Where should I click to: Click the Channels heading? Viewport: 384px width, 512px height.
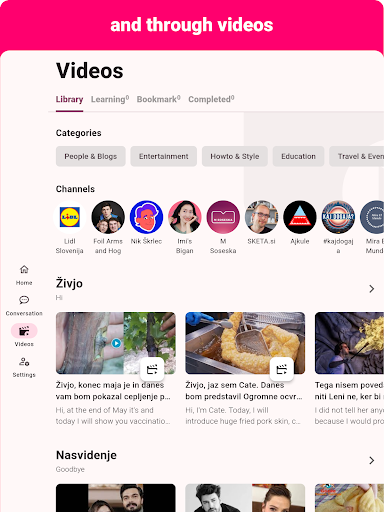[75, 189]
